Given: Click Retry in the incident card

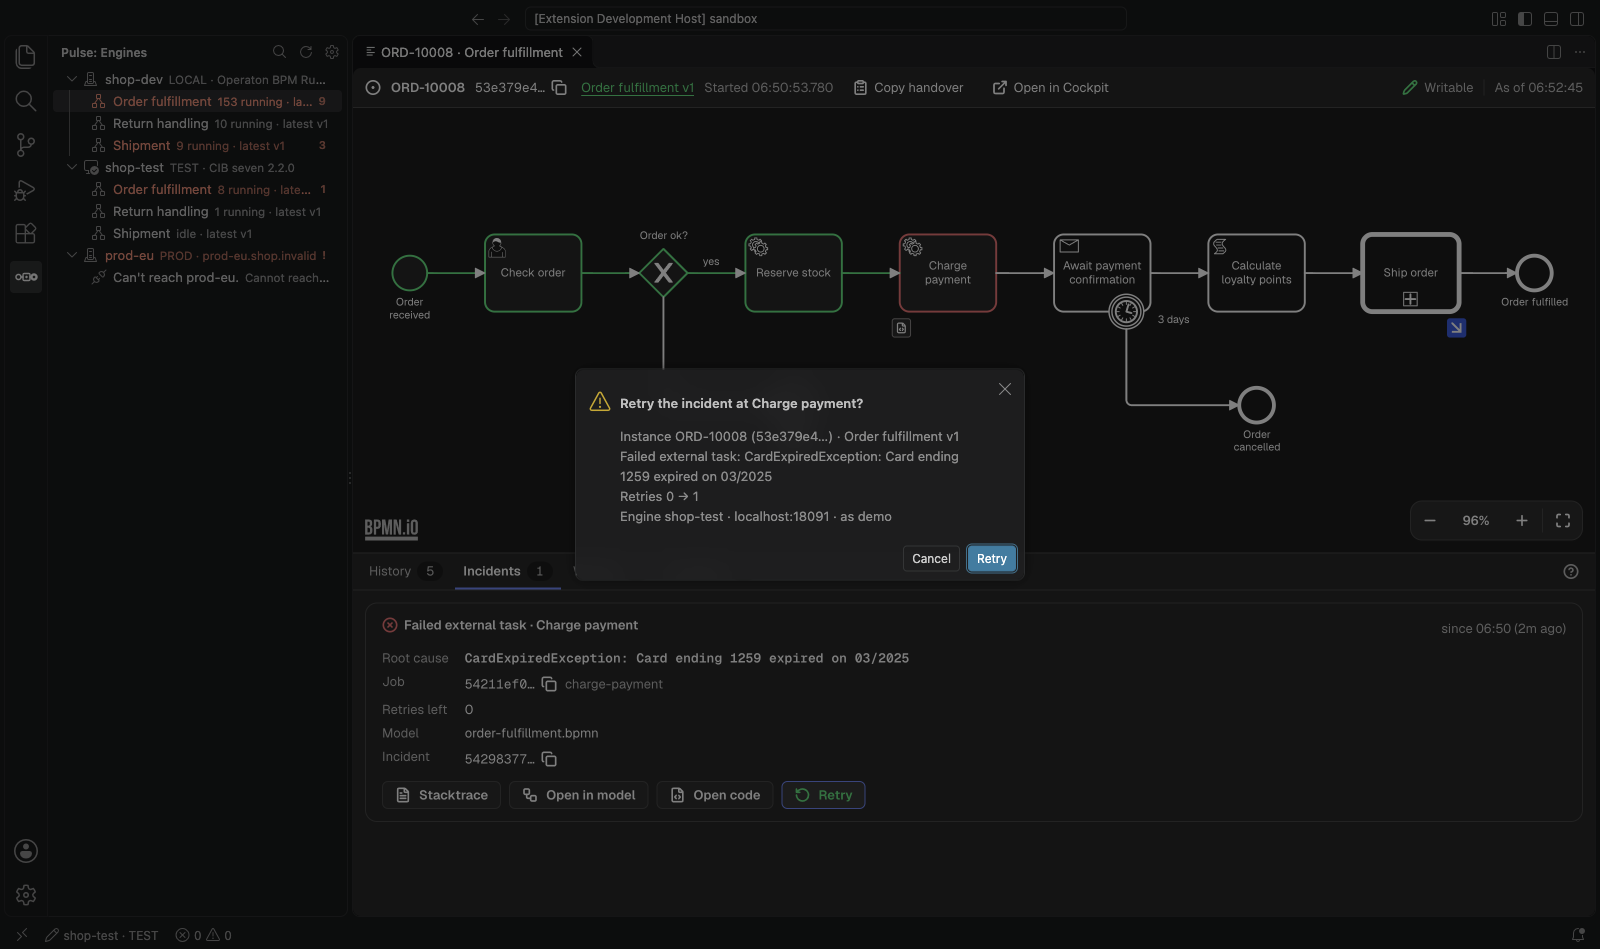Looking at the screenshot, I should (x=823, y=796).
